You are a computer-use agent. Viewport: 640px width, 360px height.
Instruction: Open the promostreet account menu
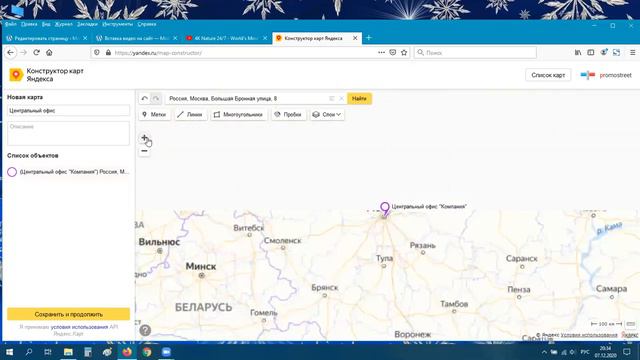click(x=606, y=75)
